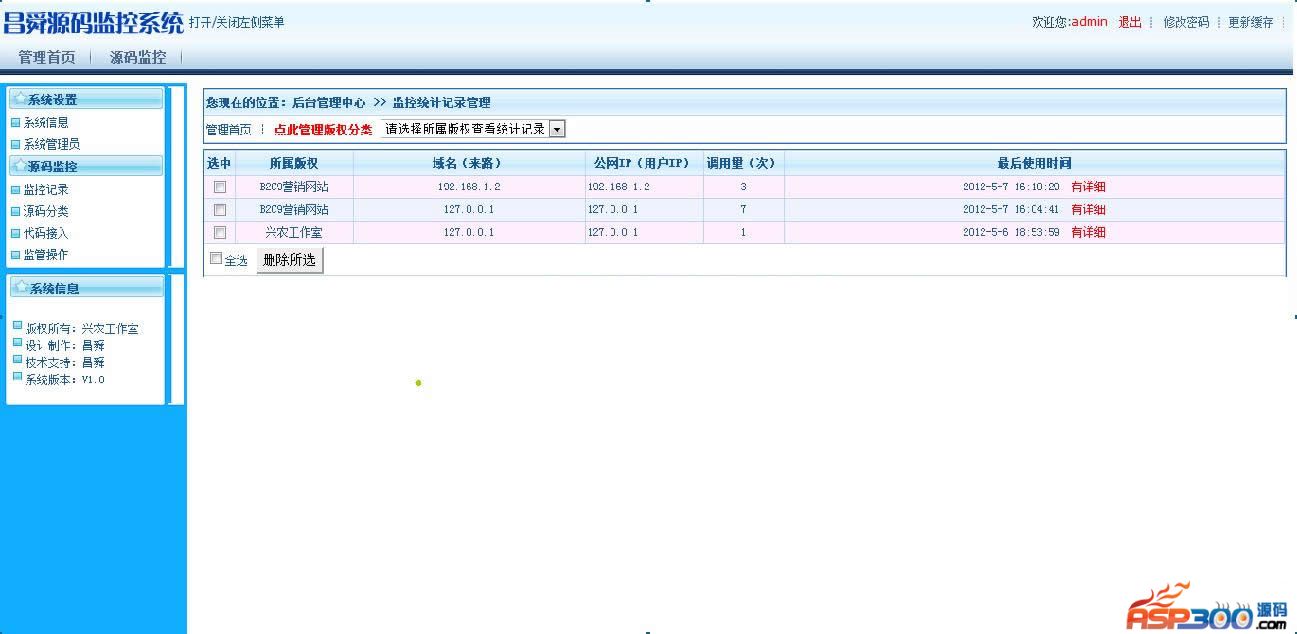Click the 所属版权 column header
The image size is (1297, 634).
294,163
